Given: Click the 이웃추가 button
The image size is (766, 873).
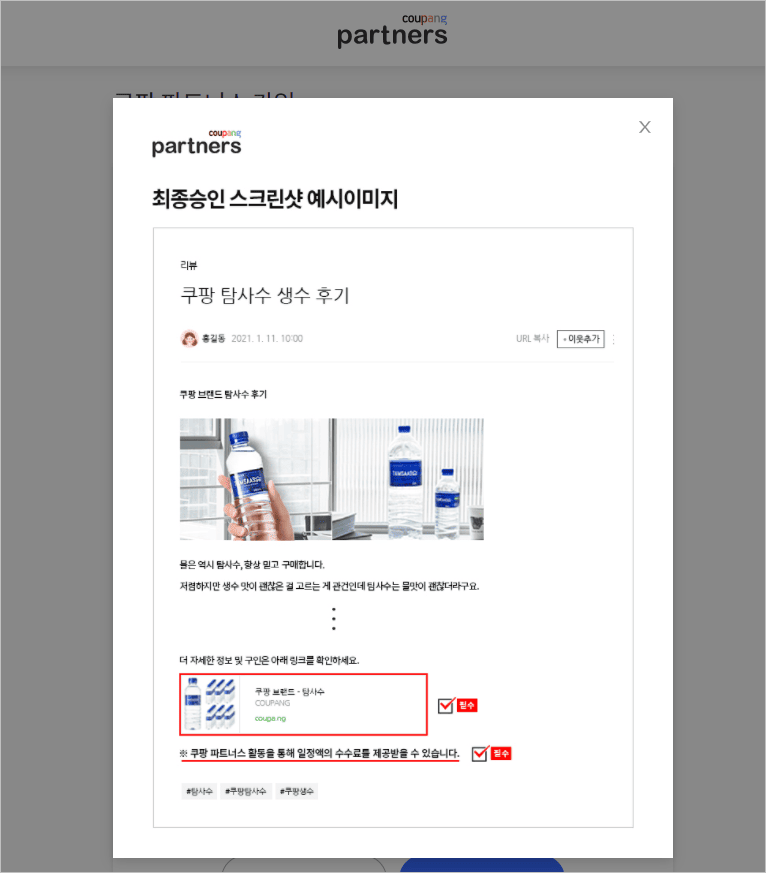Looking at the screenshot, I should pyautogui.click(x=581, y=339).
